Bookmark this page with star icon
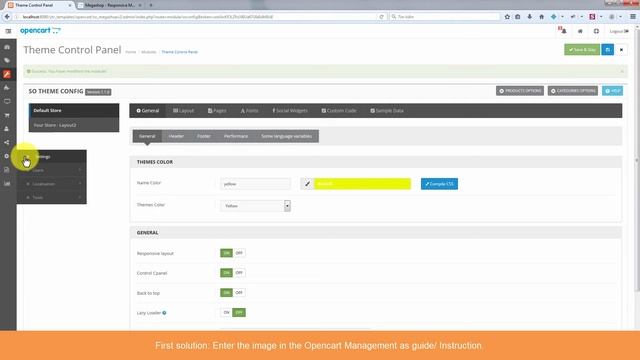This screenshot has width=640, height=360. 507,17
